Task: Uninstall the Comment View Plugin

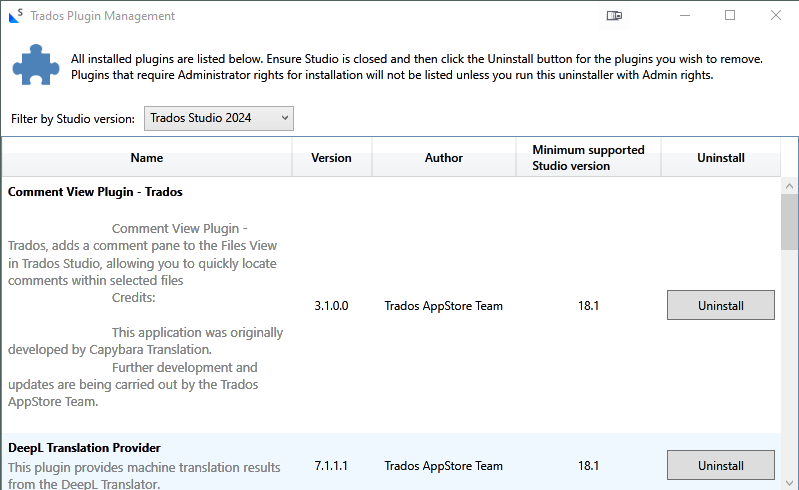Action: (x=721, y=305)
